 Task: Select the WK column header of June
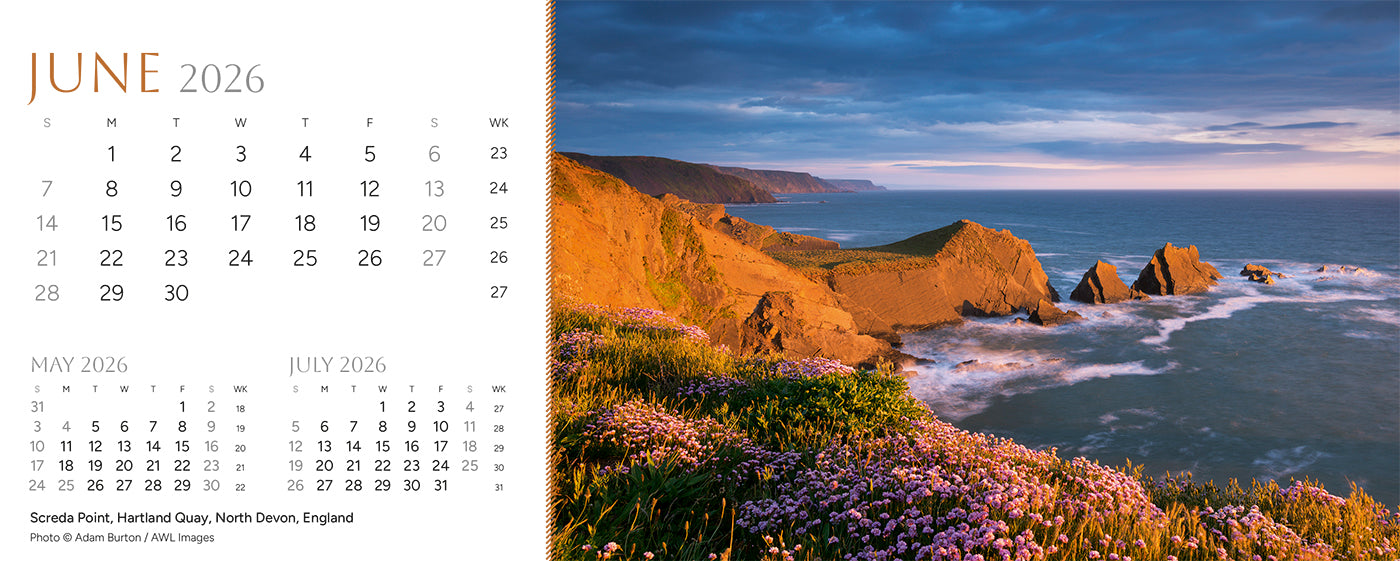tap(498, 123)
